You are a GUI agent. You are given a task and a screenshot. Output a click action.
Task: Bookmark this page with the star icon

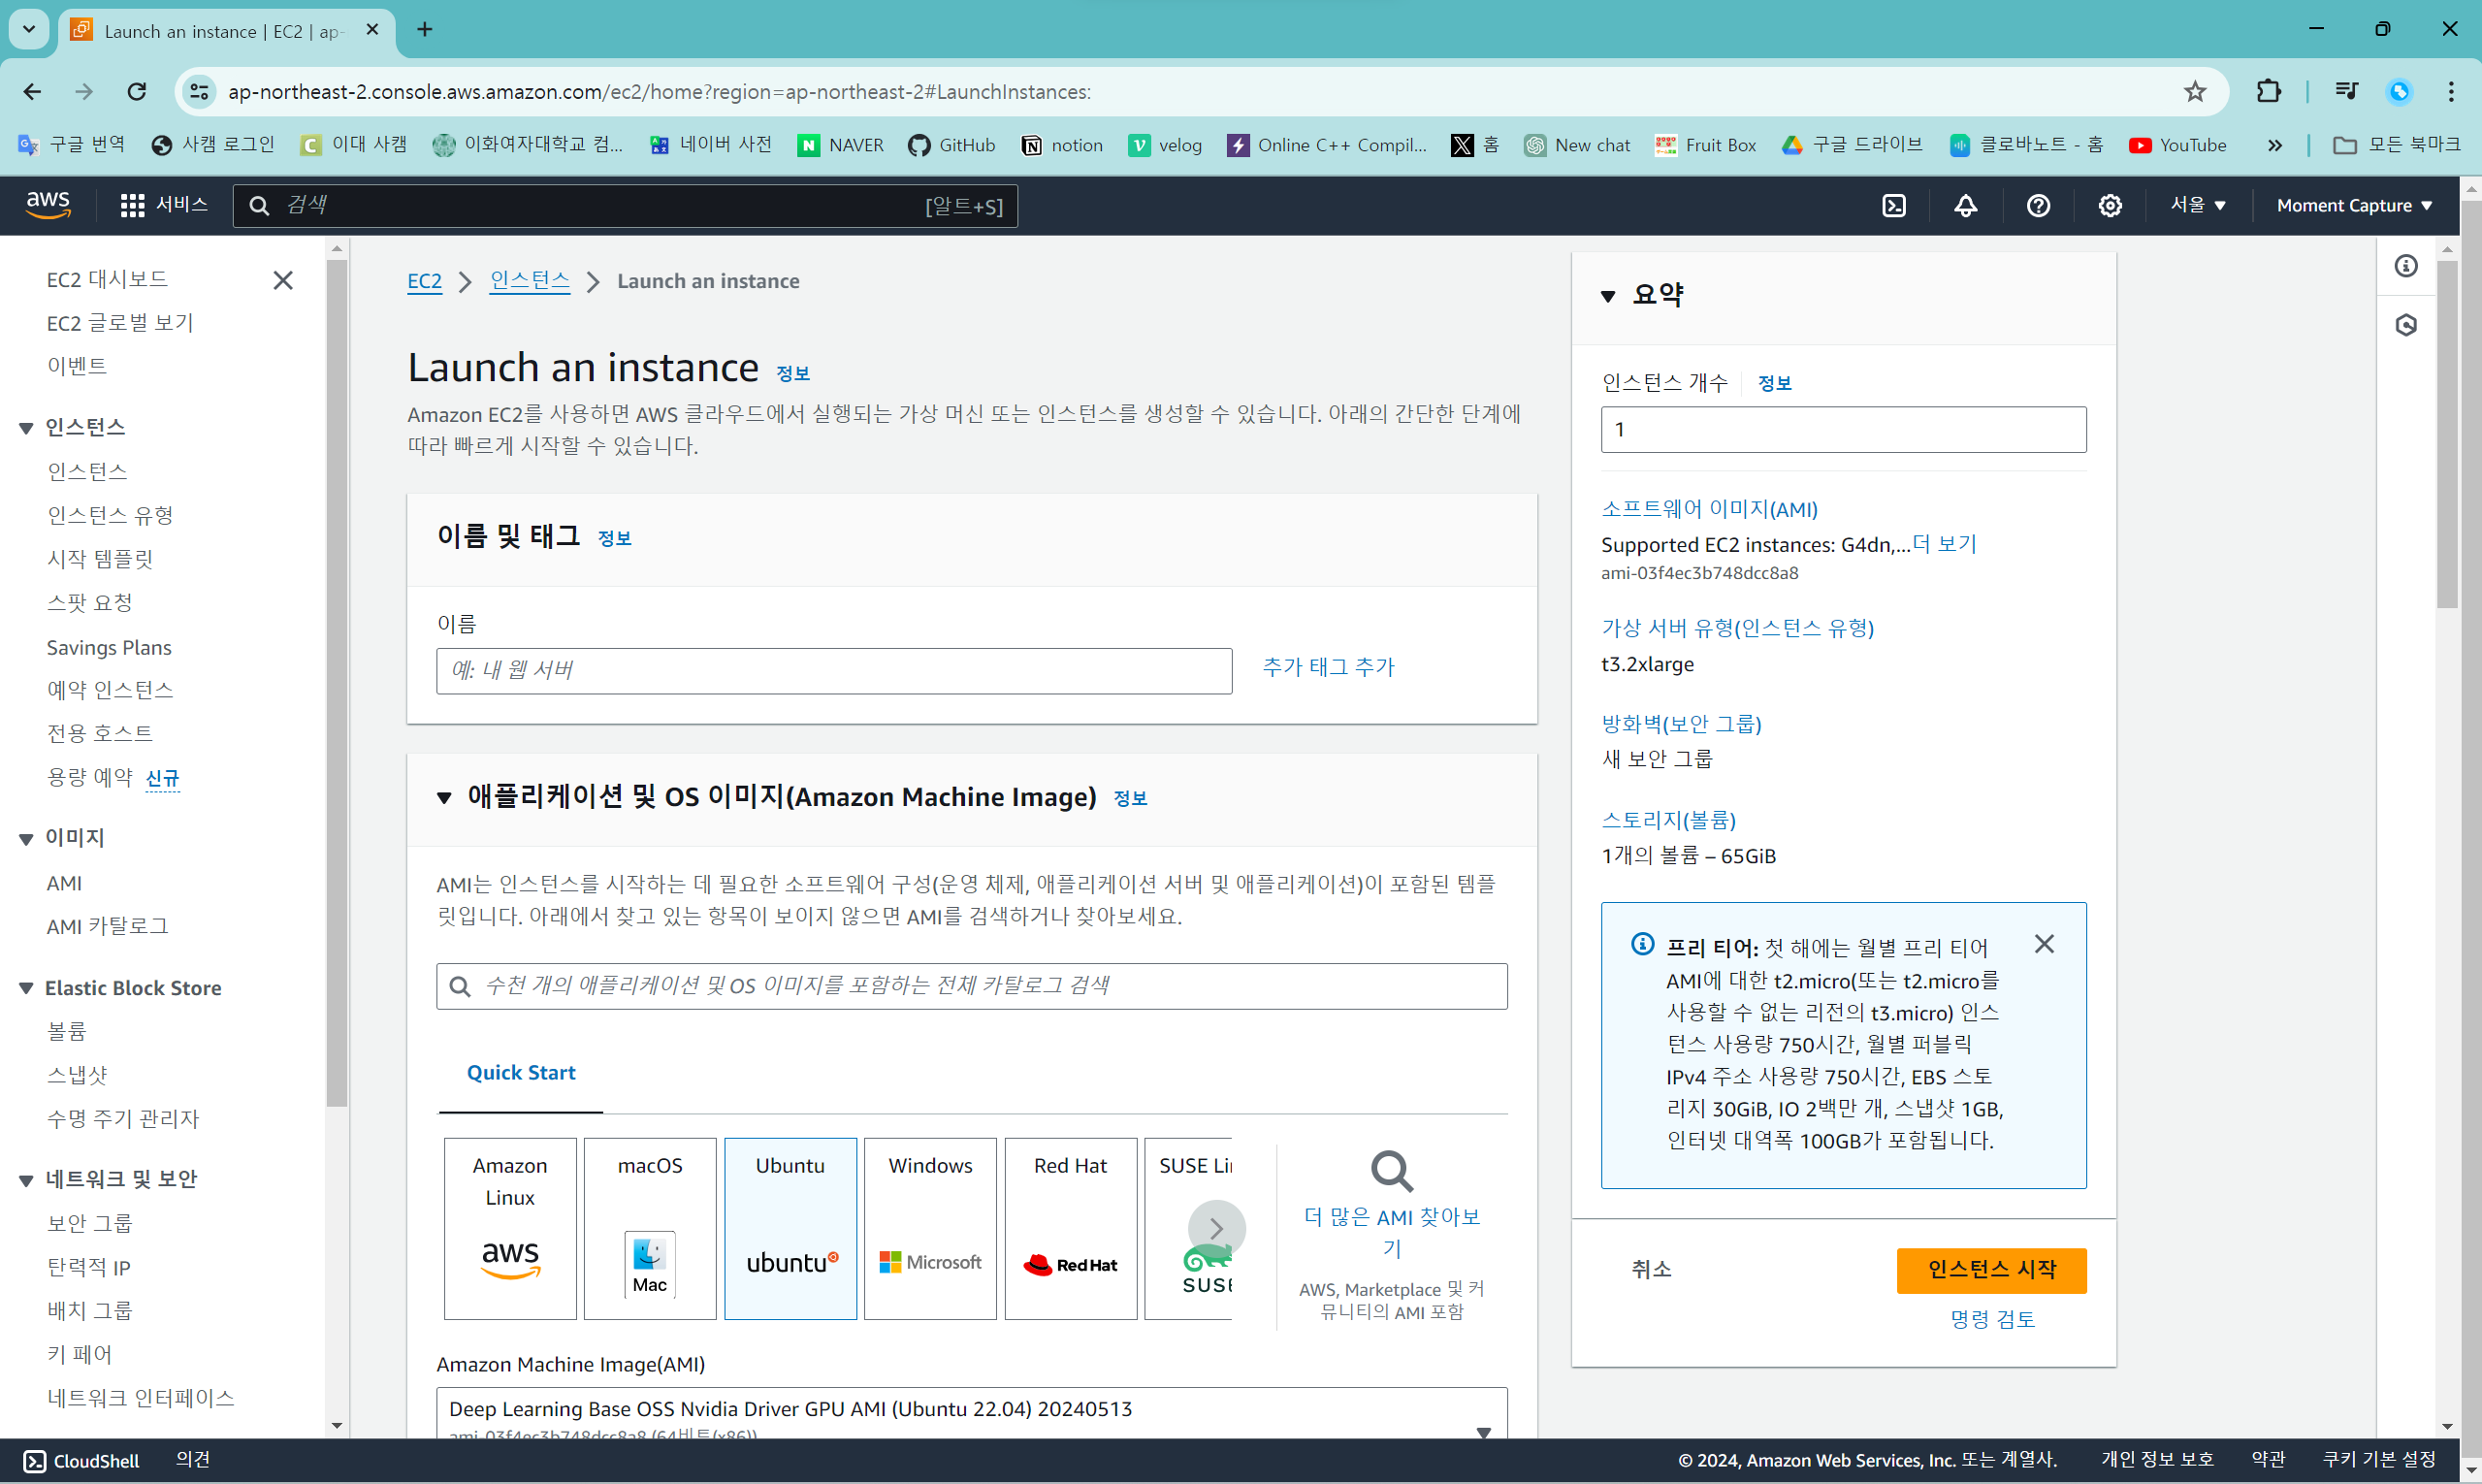pyautogui.click(x=2195, y=92)
